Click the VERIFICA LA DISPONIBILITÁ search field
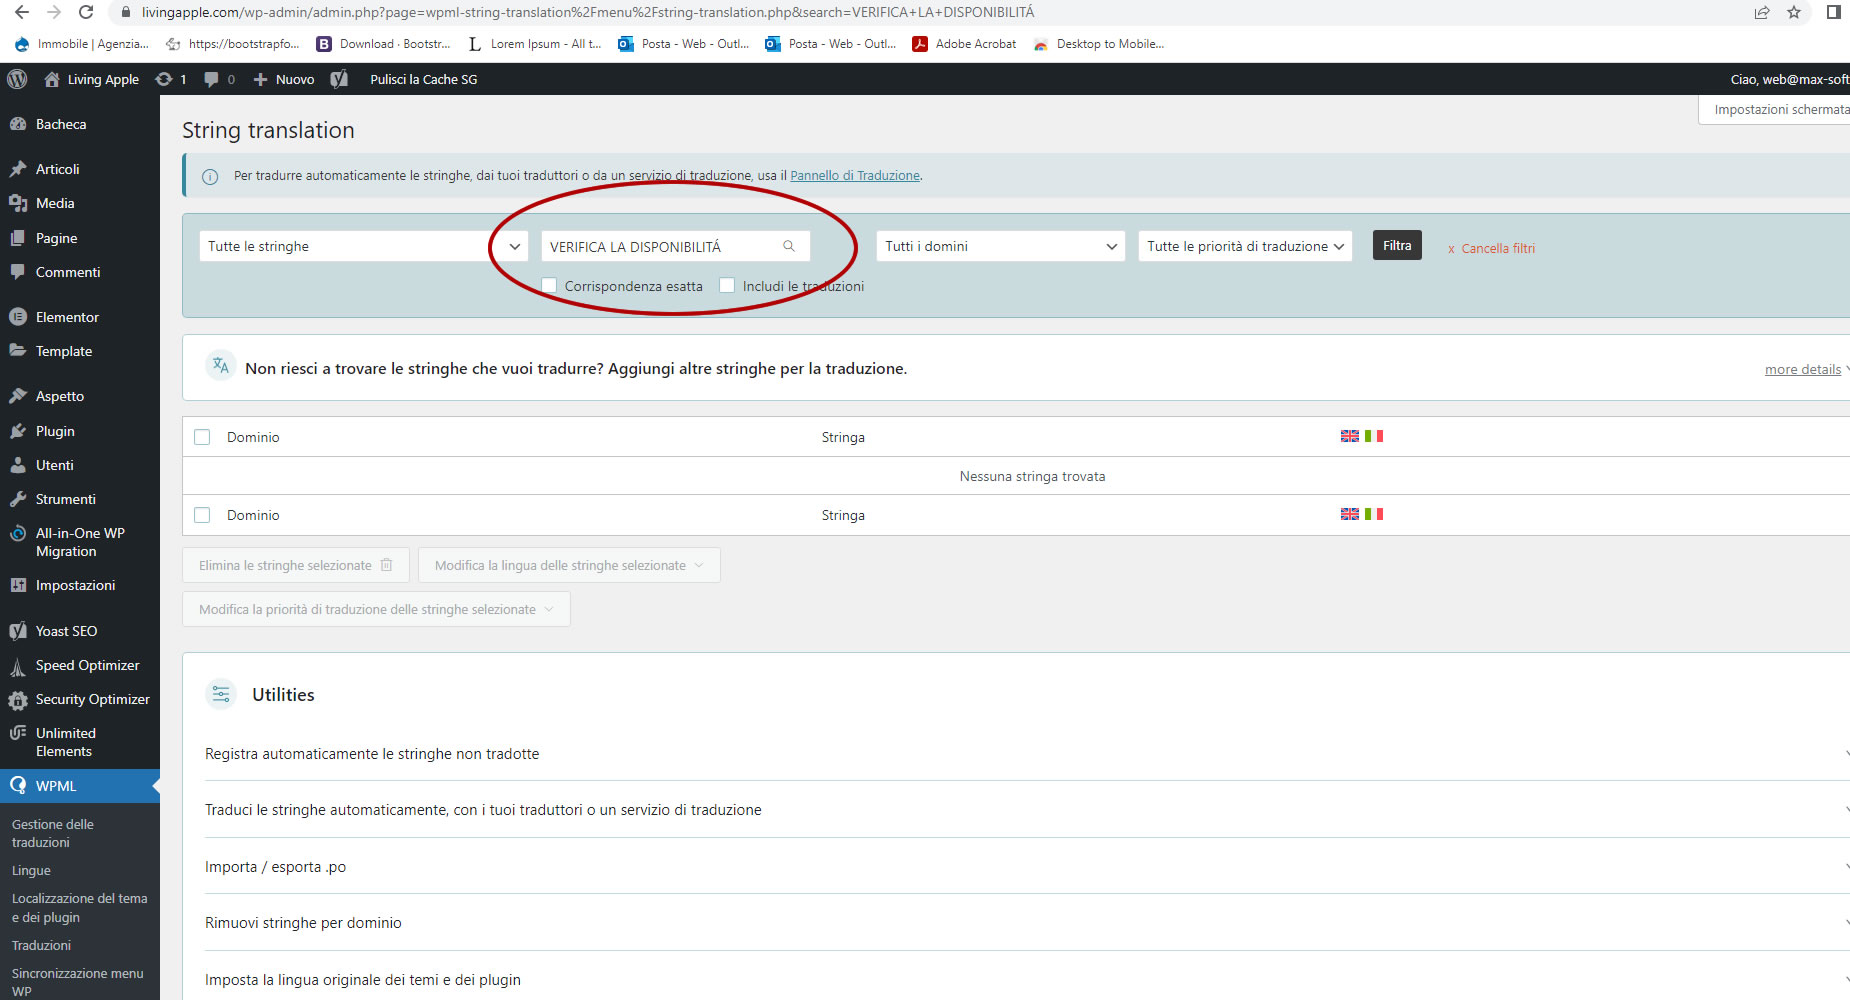1850x1000 pixels. tap(660, 246)
